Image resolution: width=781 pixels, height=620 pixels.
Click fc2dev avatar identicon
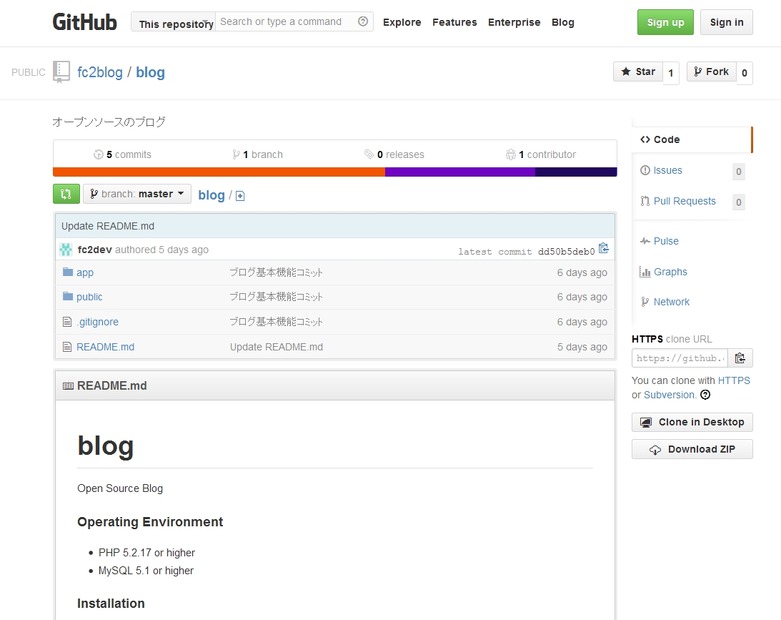[x=66, y=249]
